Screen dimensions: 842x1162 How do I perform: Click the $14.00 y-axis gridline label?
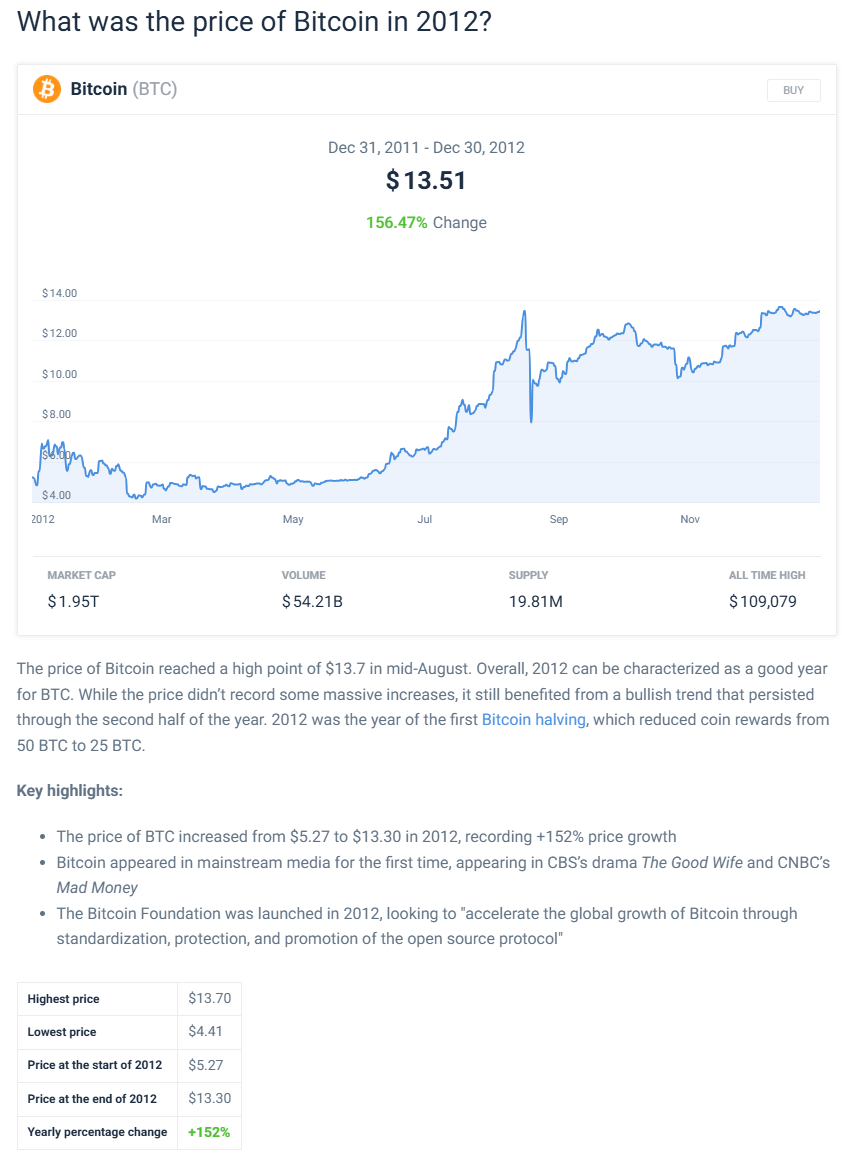click(59, 293)
